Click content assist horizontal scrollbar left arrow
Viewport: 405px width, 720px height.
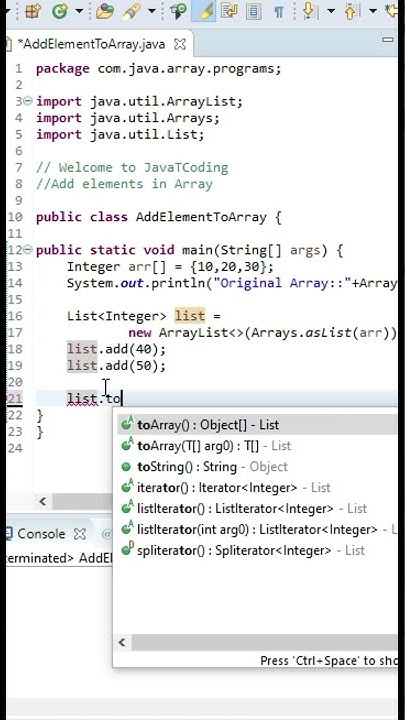click(x=122, y=642)
